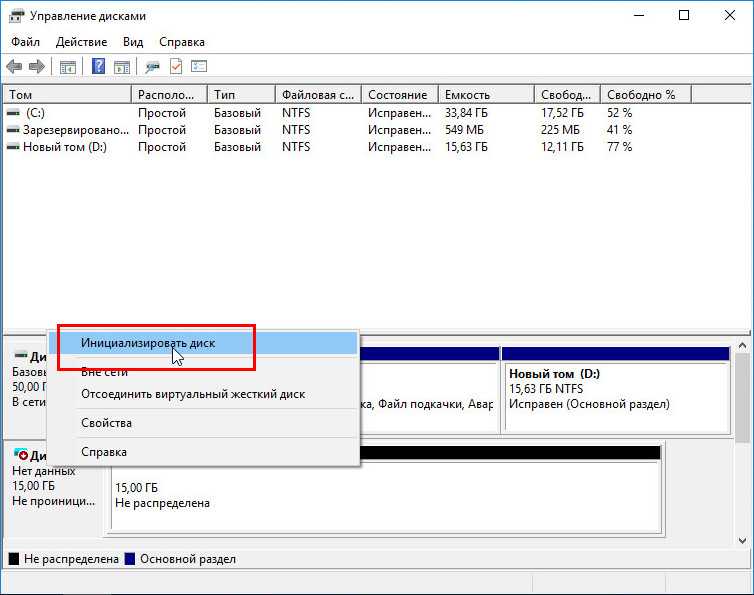Click the Нет данных disk label panel
754x595 pixels.
[53, 488]
